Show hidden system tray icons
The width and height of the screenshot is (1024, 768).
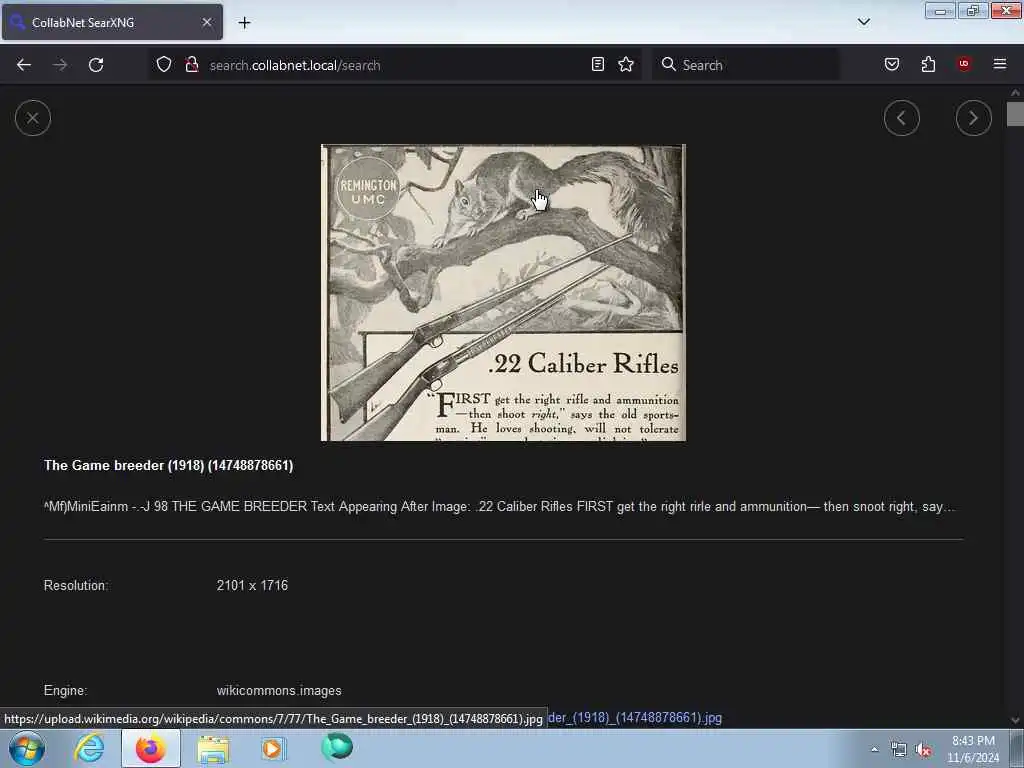click(874, 750)
